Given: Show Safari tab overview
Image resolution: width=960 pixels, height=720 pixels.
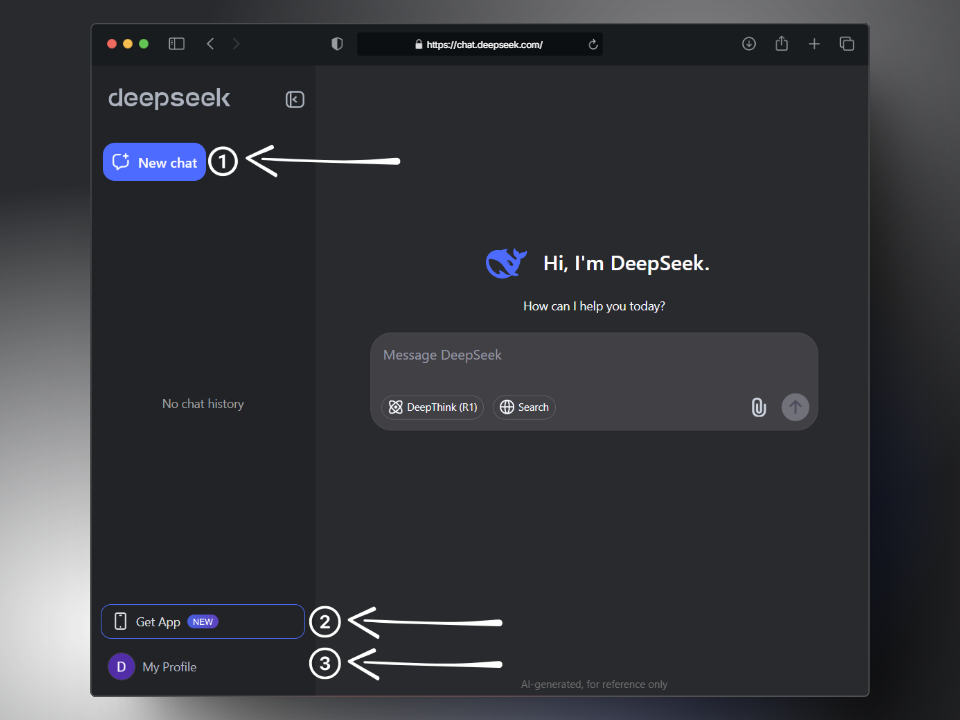Looking at the screenshot, I should click(847, 44).
